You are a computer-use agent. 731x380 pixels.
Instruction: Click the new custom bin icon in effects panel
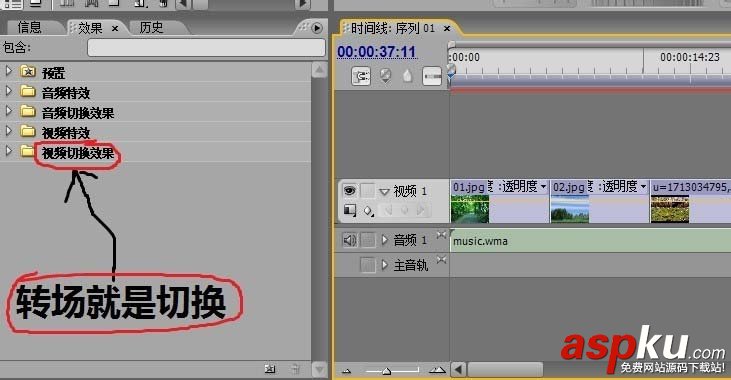[270, 369]
